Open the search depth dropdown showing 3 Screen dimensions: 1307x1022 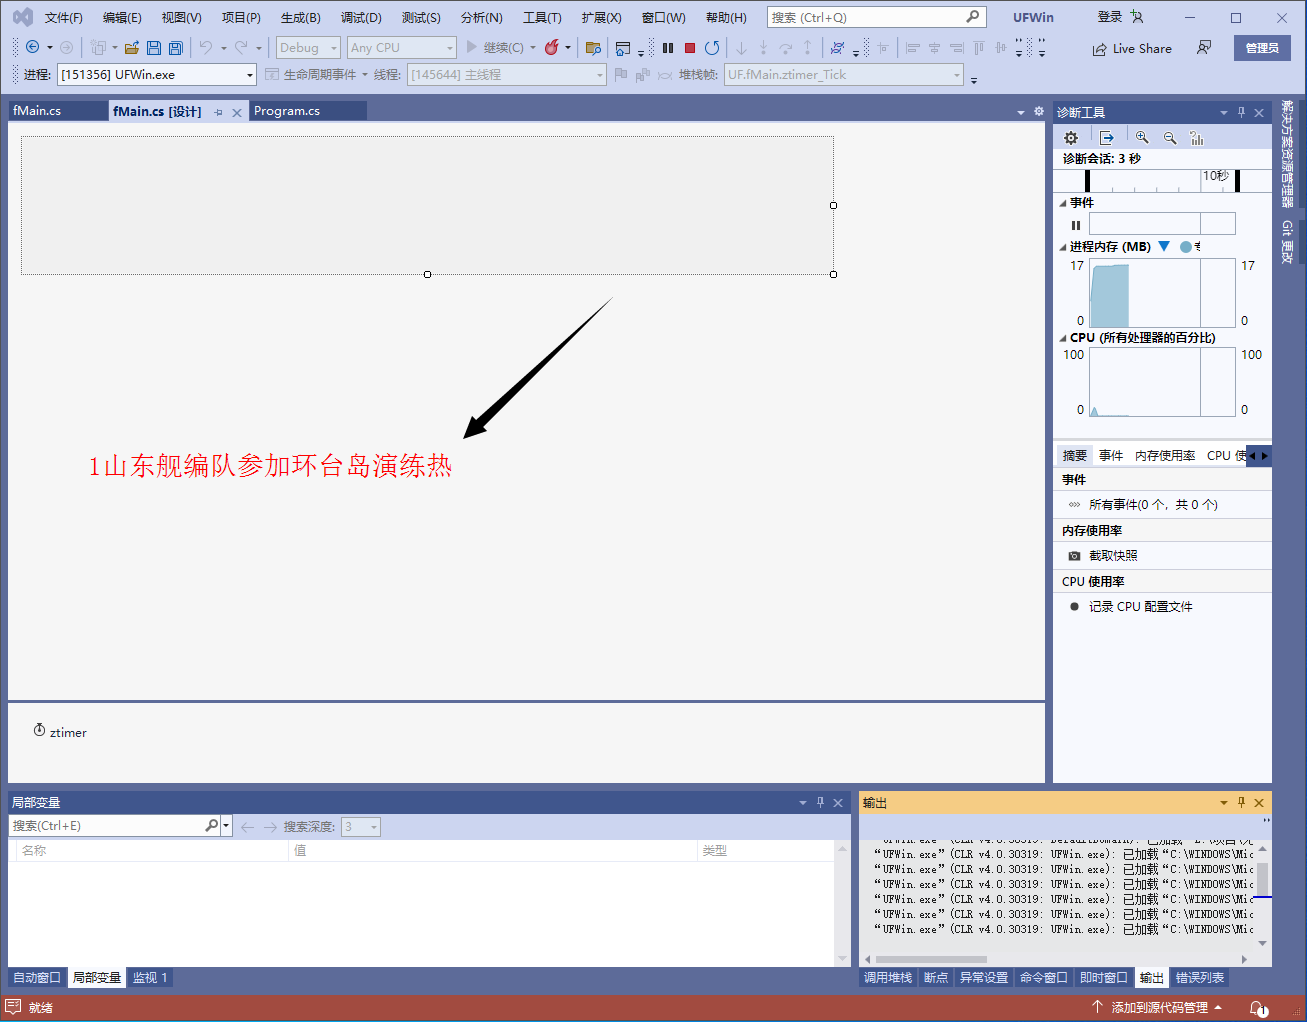pos(361,827)
